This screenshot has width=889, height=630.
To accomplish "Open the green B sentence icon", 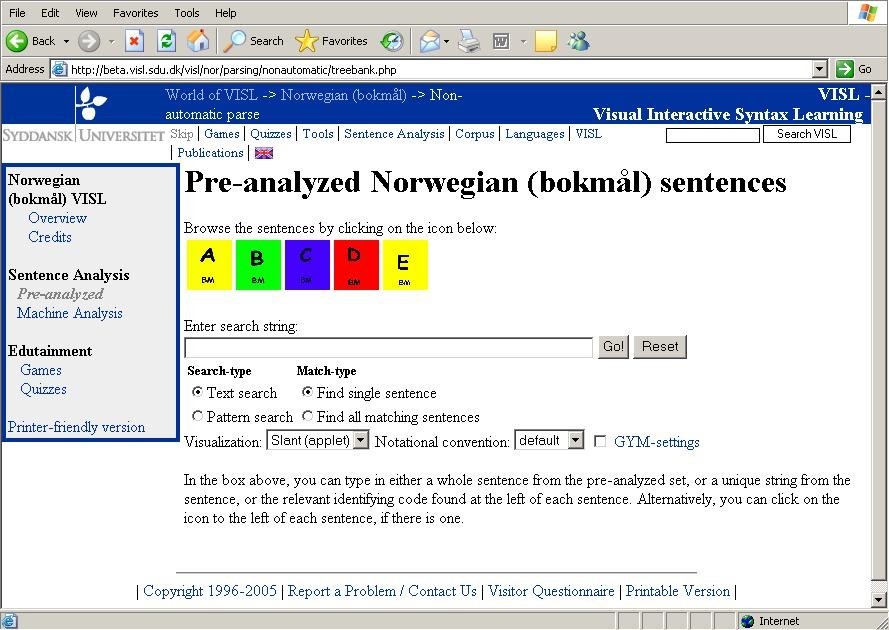I will 257,265.
